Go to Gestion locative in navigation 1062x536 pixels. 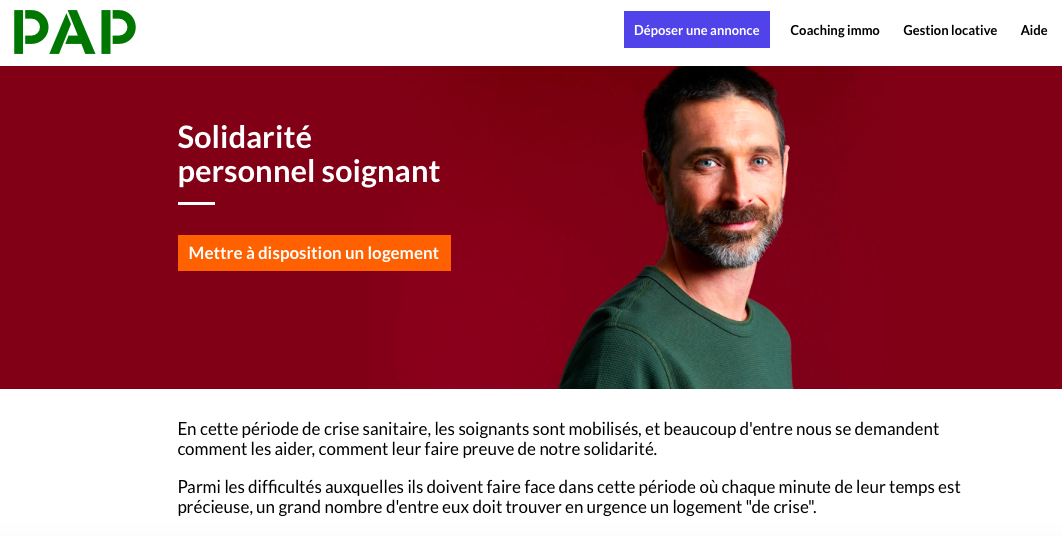tap(950, 30)
